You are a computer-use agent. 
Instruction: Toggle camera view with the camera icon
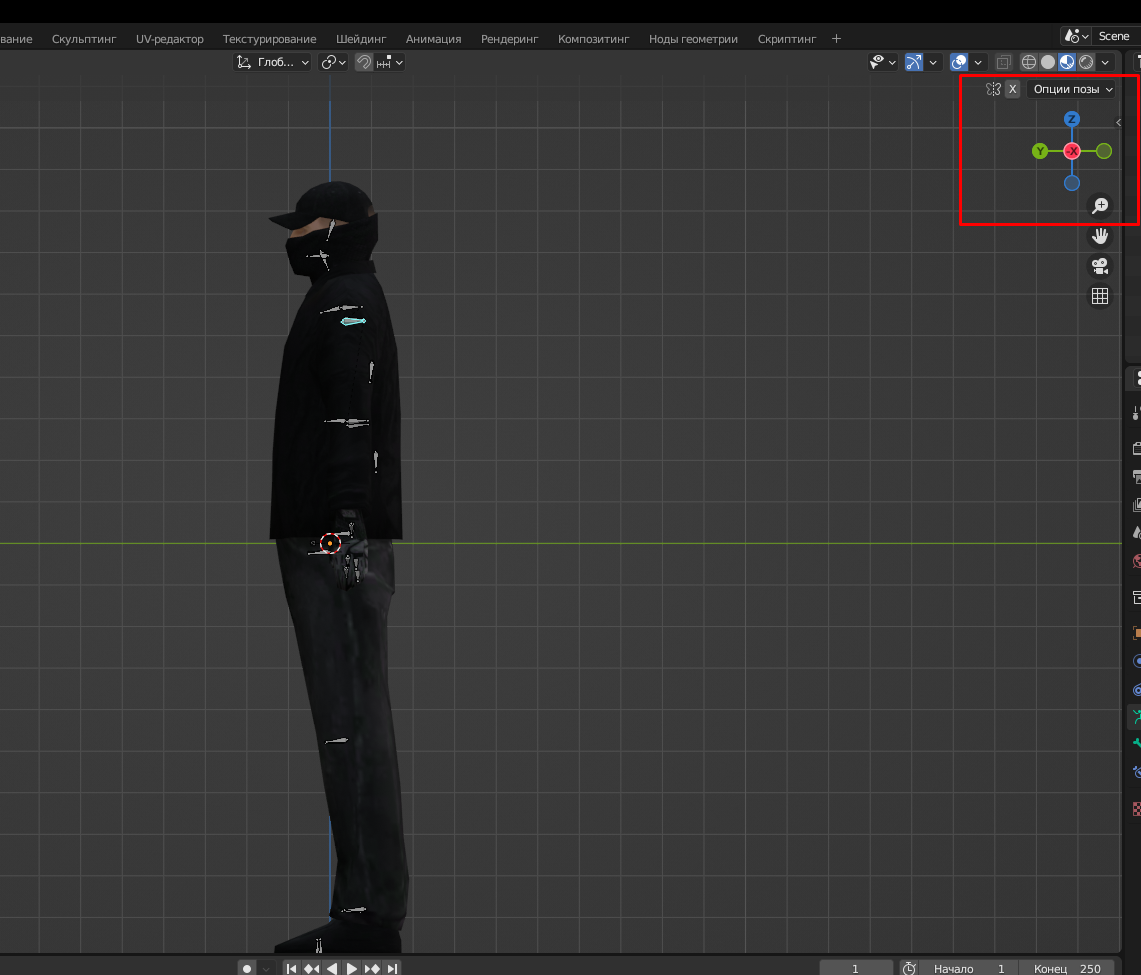(x=1100, y=266)
